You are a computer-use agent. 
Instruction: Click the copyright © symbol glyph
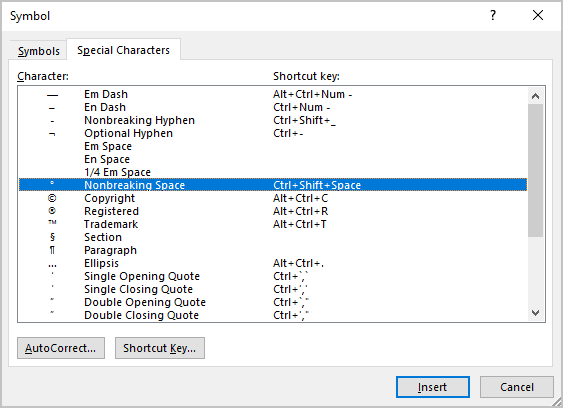tap(52, 198)
